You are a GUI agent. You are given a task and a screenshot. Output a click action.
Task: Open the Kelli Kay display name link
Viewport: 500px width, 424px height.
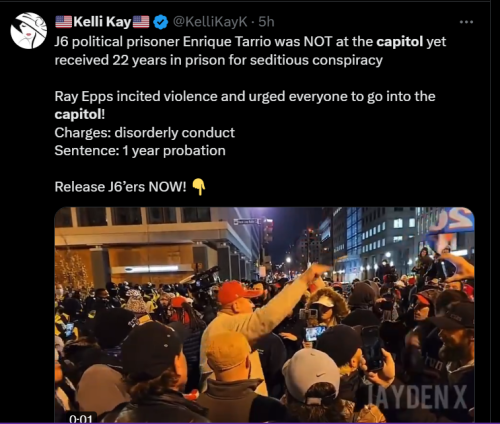[x=102, y=22]
